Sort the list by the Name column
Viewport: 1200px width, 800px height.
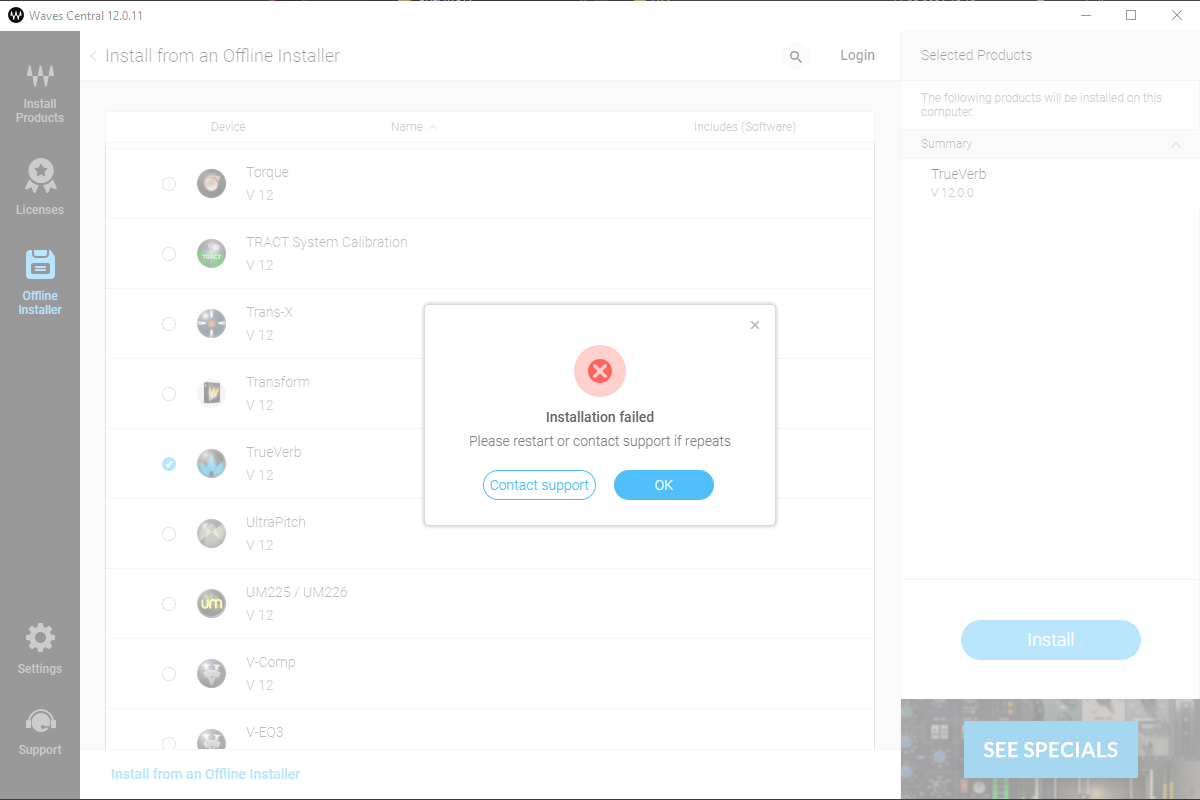coord(413,127)
